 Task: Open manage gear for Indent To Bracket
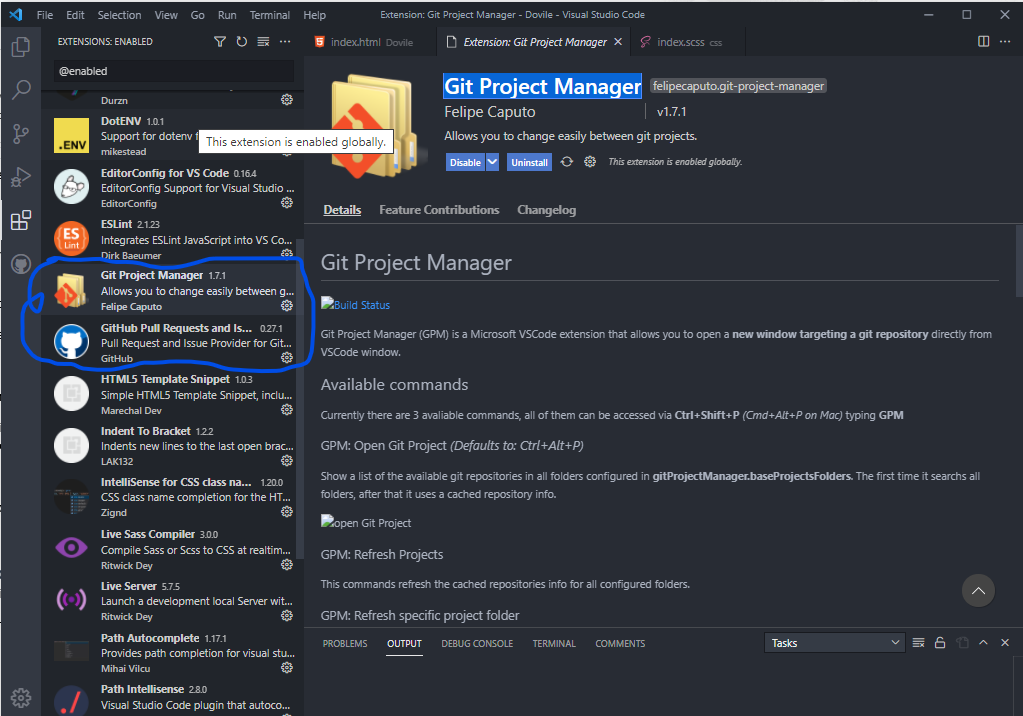pyautogui.click(x=286, y=460)
